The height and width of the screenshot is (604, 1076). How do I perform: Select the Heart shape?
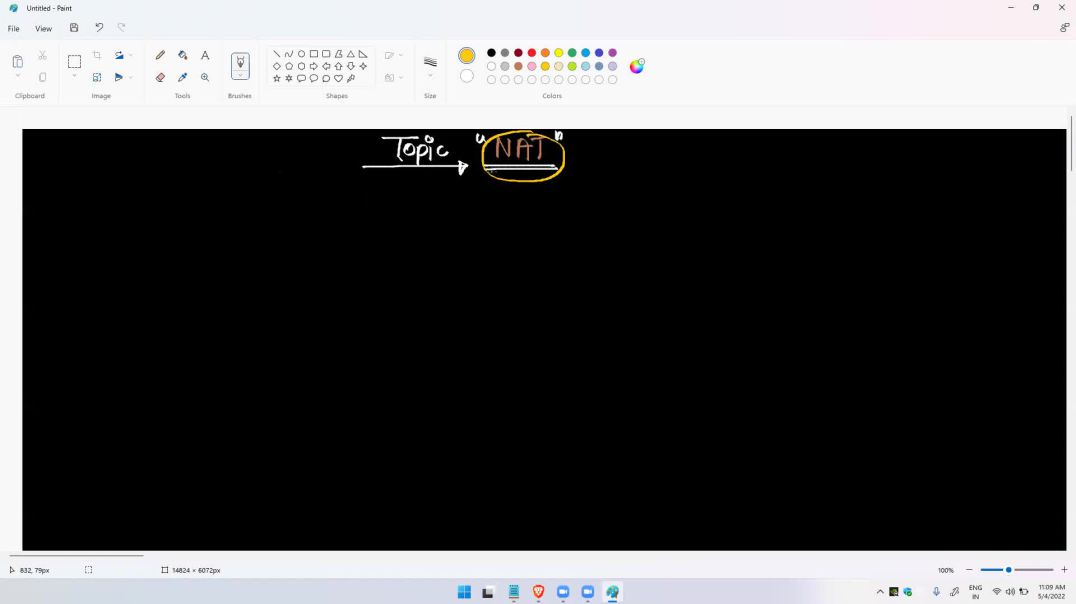[x=338, y=78]
